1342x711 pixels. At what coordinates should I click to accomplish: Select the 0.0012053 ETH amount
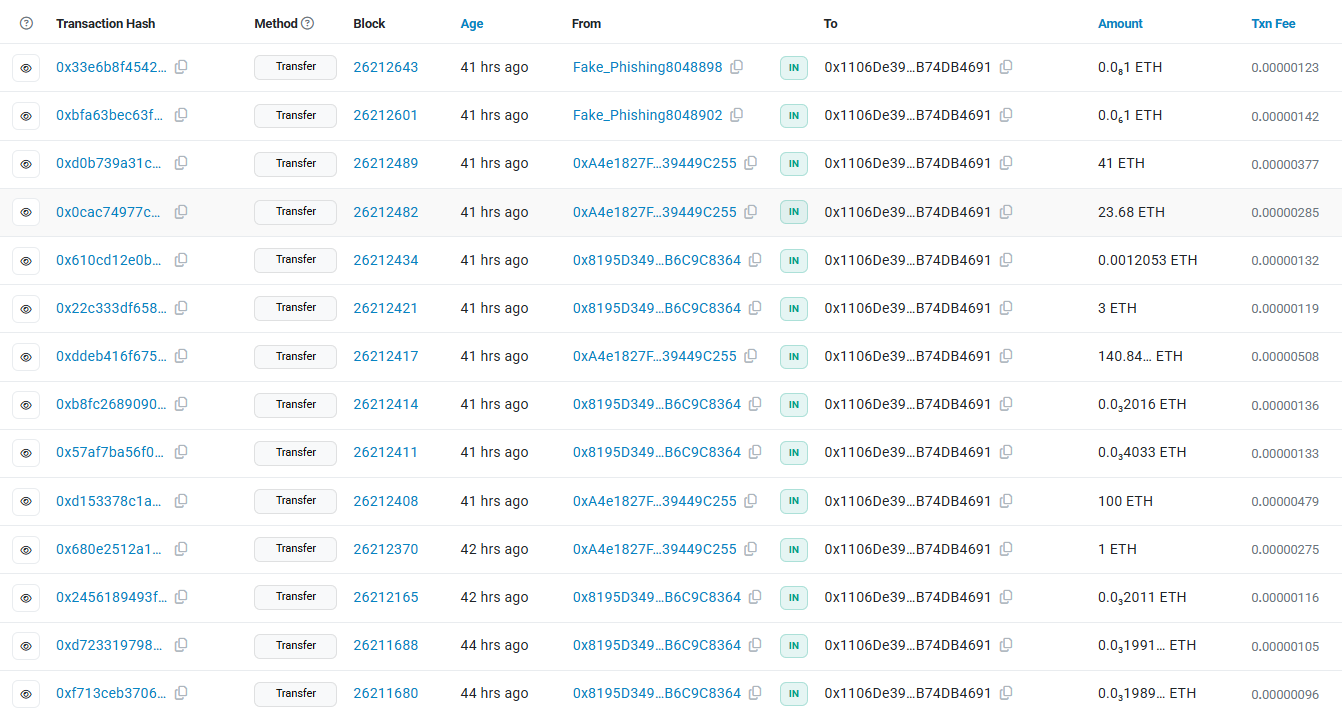[x=1147, y=260]
